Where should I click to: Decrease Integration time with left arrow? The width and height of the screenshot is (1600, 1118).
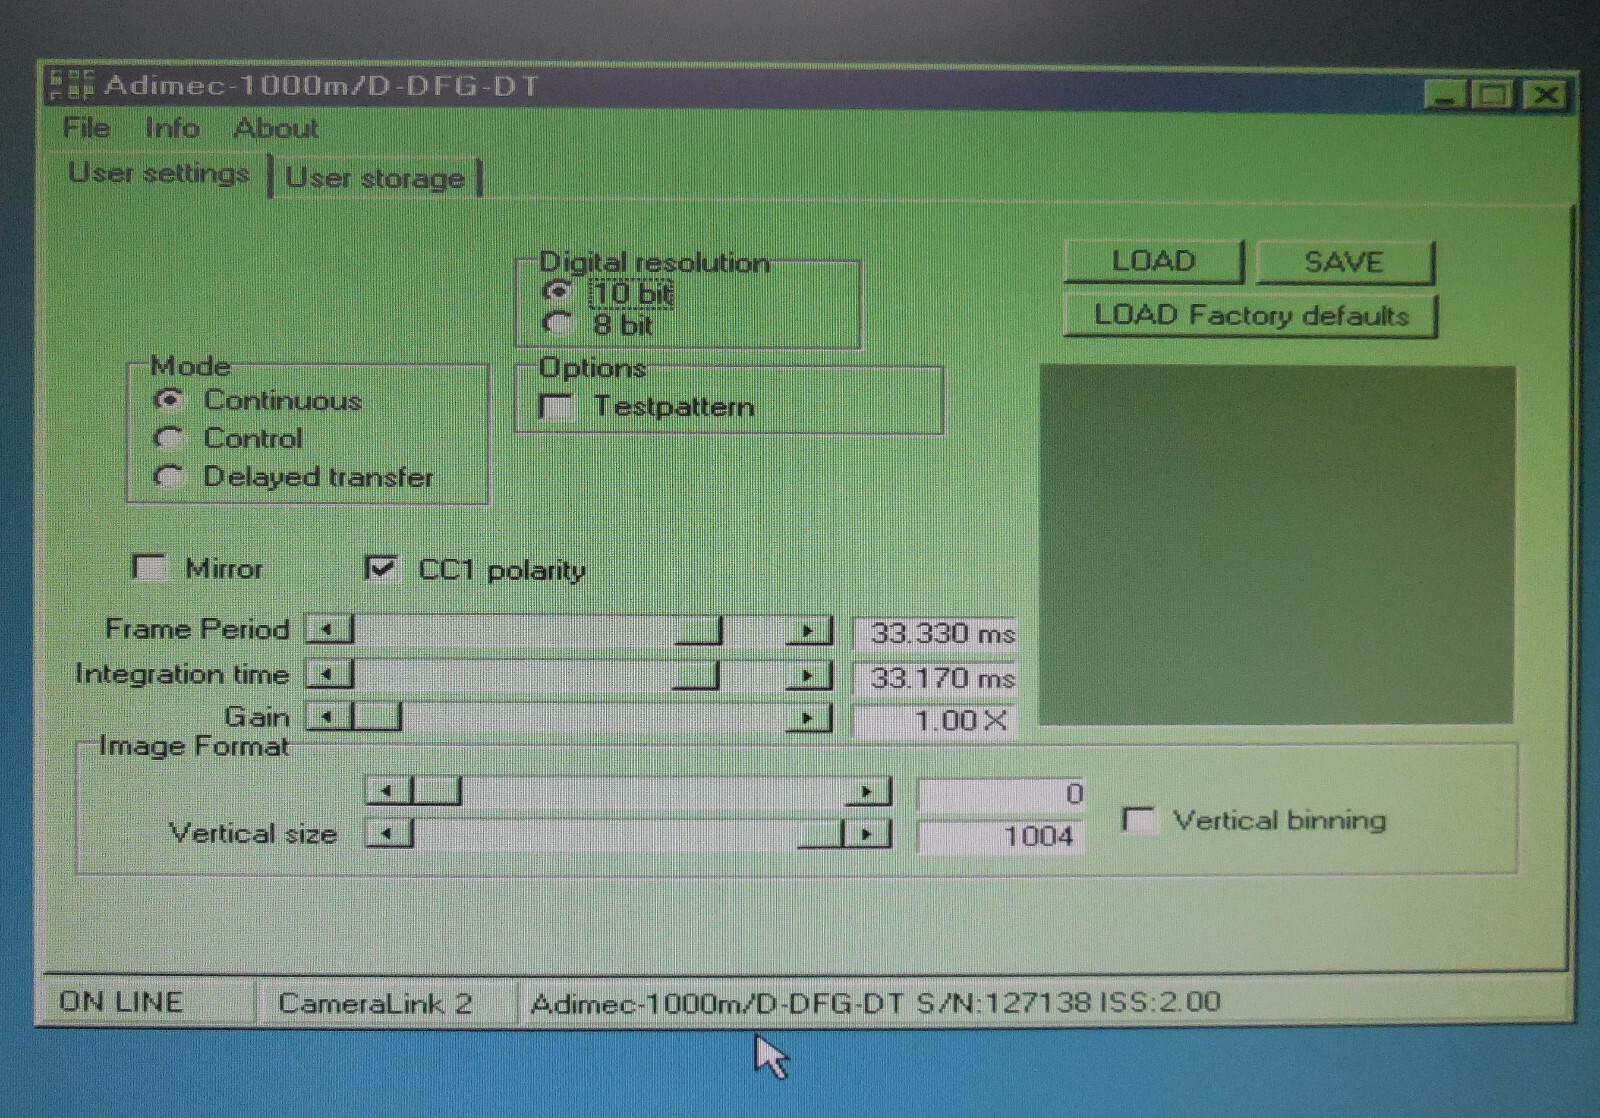(328, 675)
